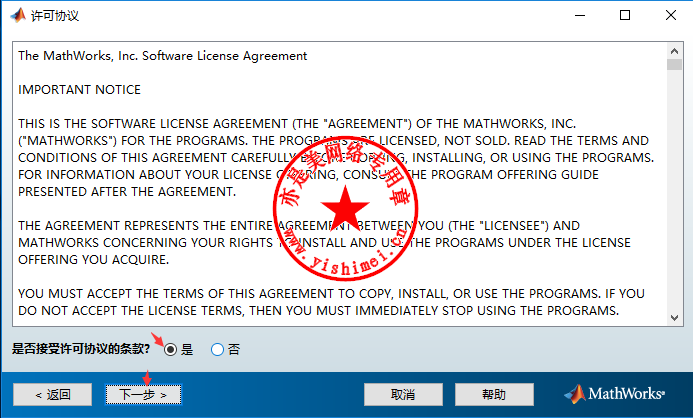This screenshot has height=418, width=693.
Task: Click the 'IMPORTANT NOTICE' heading text
Action: pos(80,90)
